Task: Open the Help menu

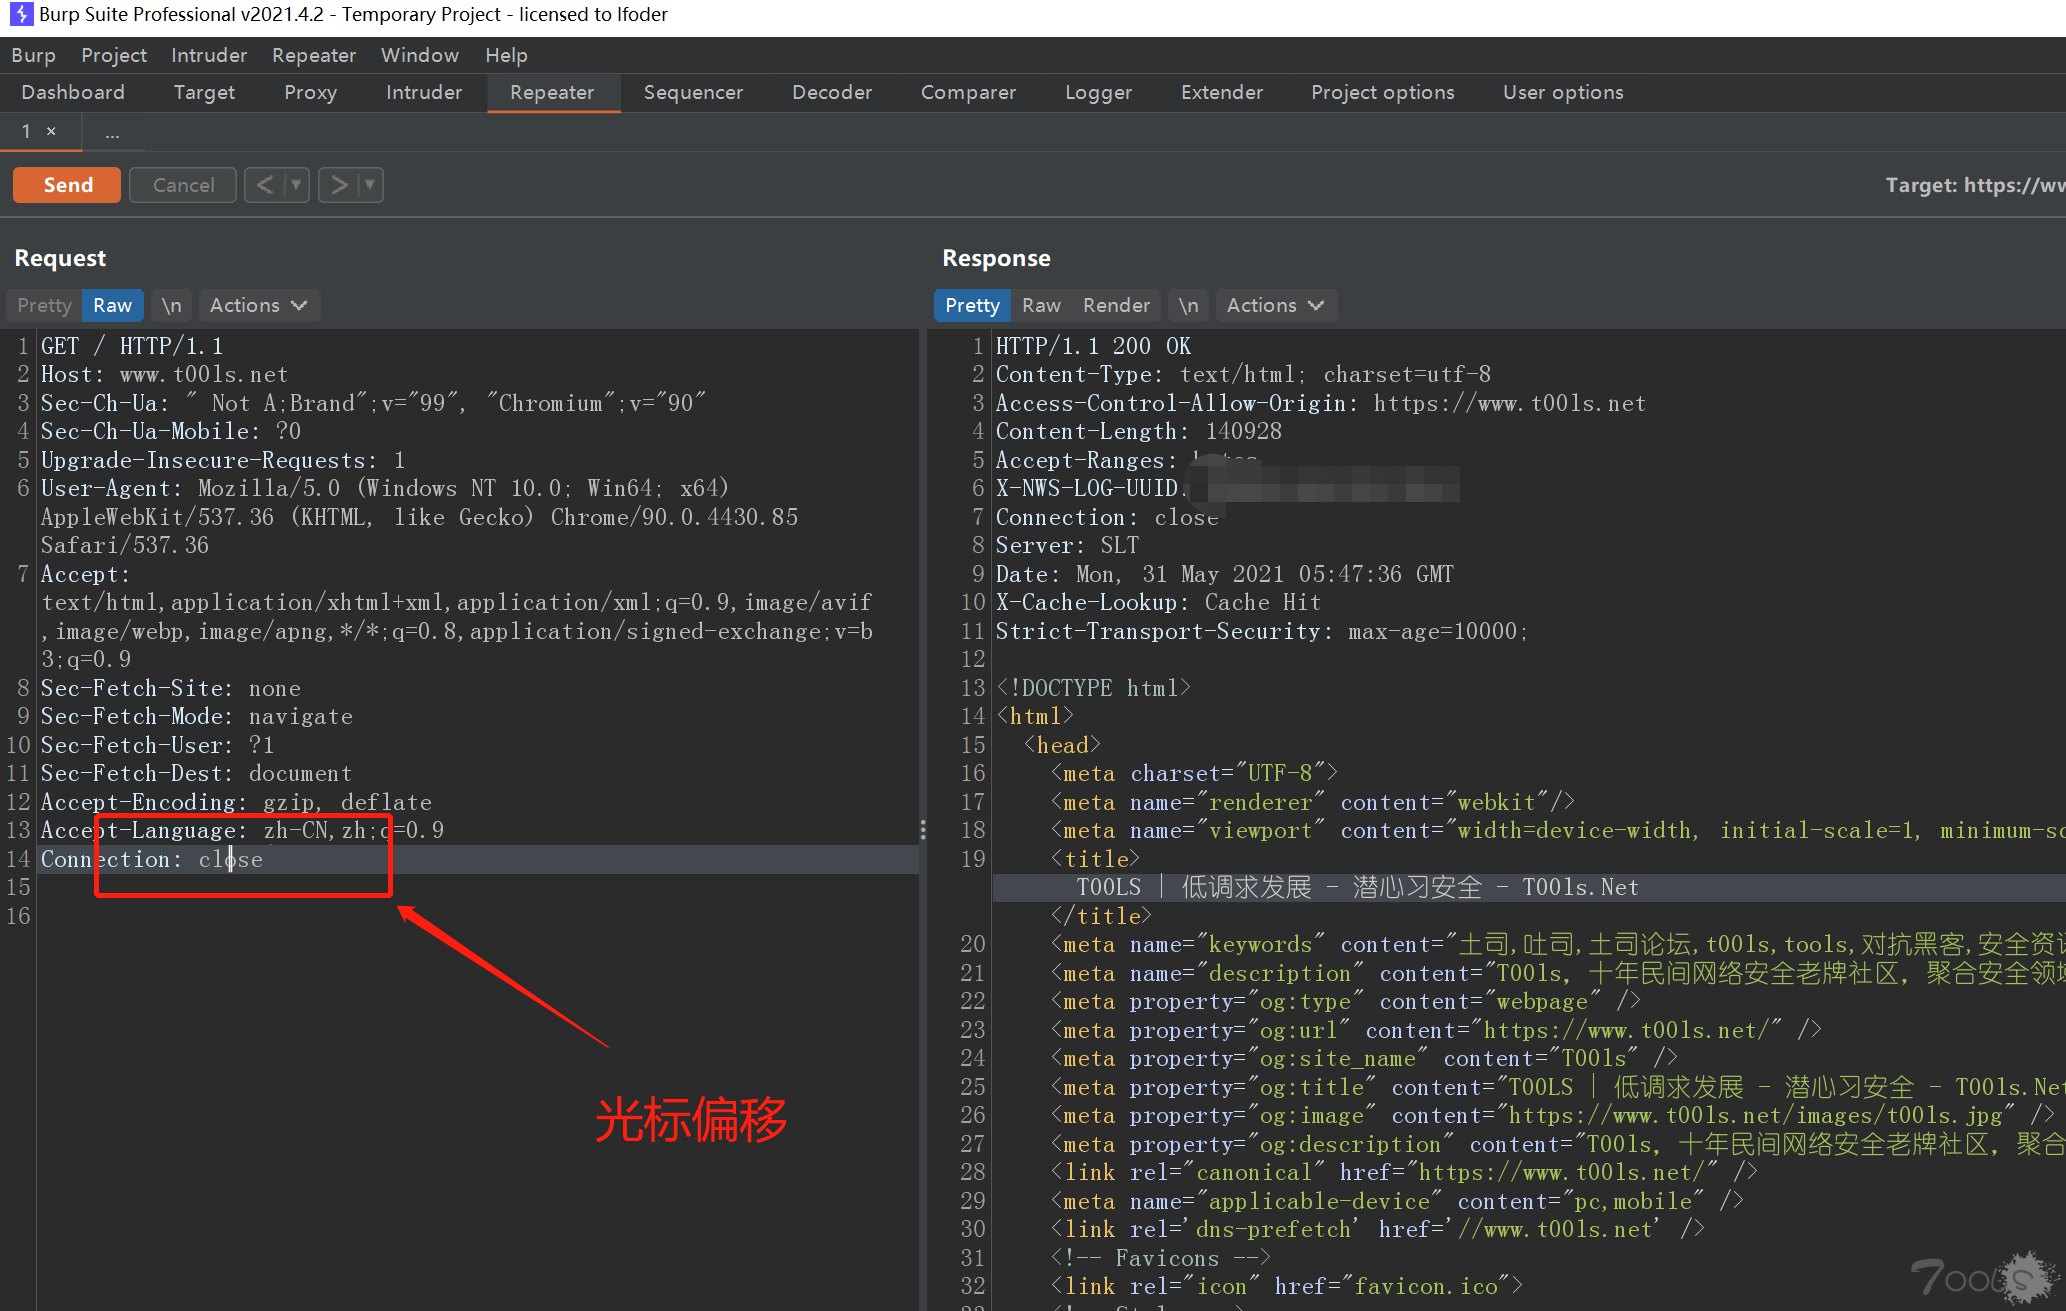Action: coord(506,55)
